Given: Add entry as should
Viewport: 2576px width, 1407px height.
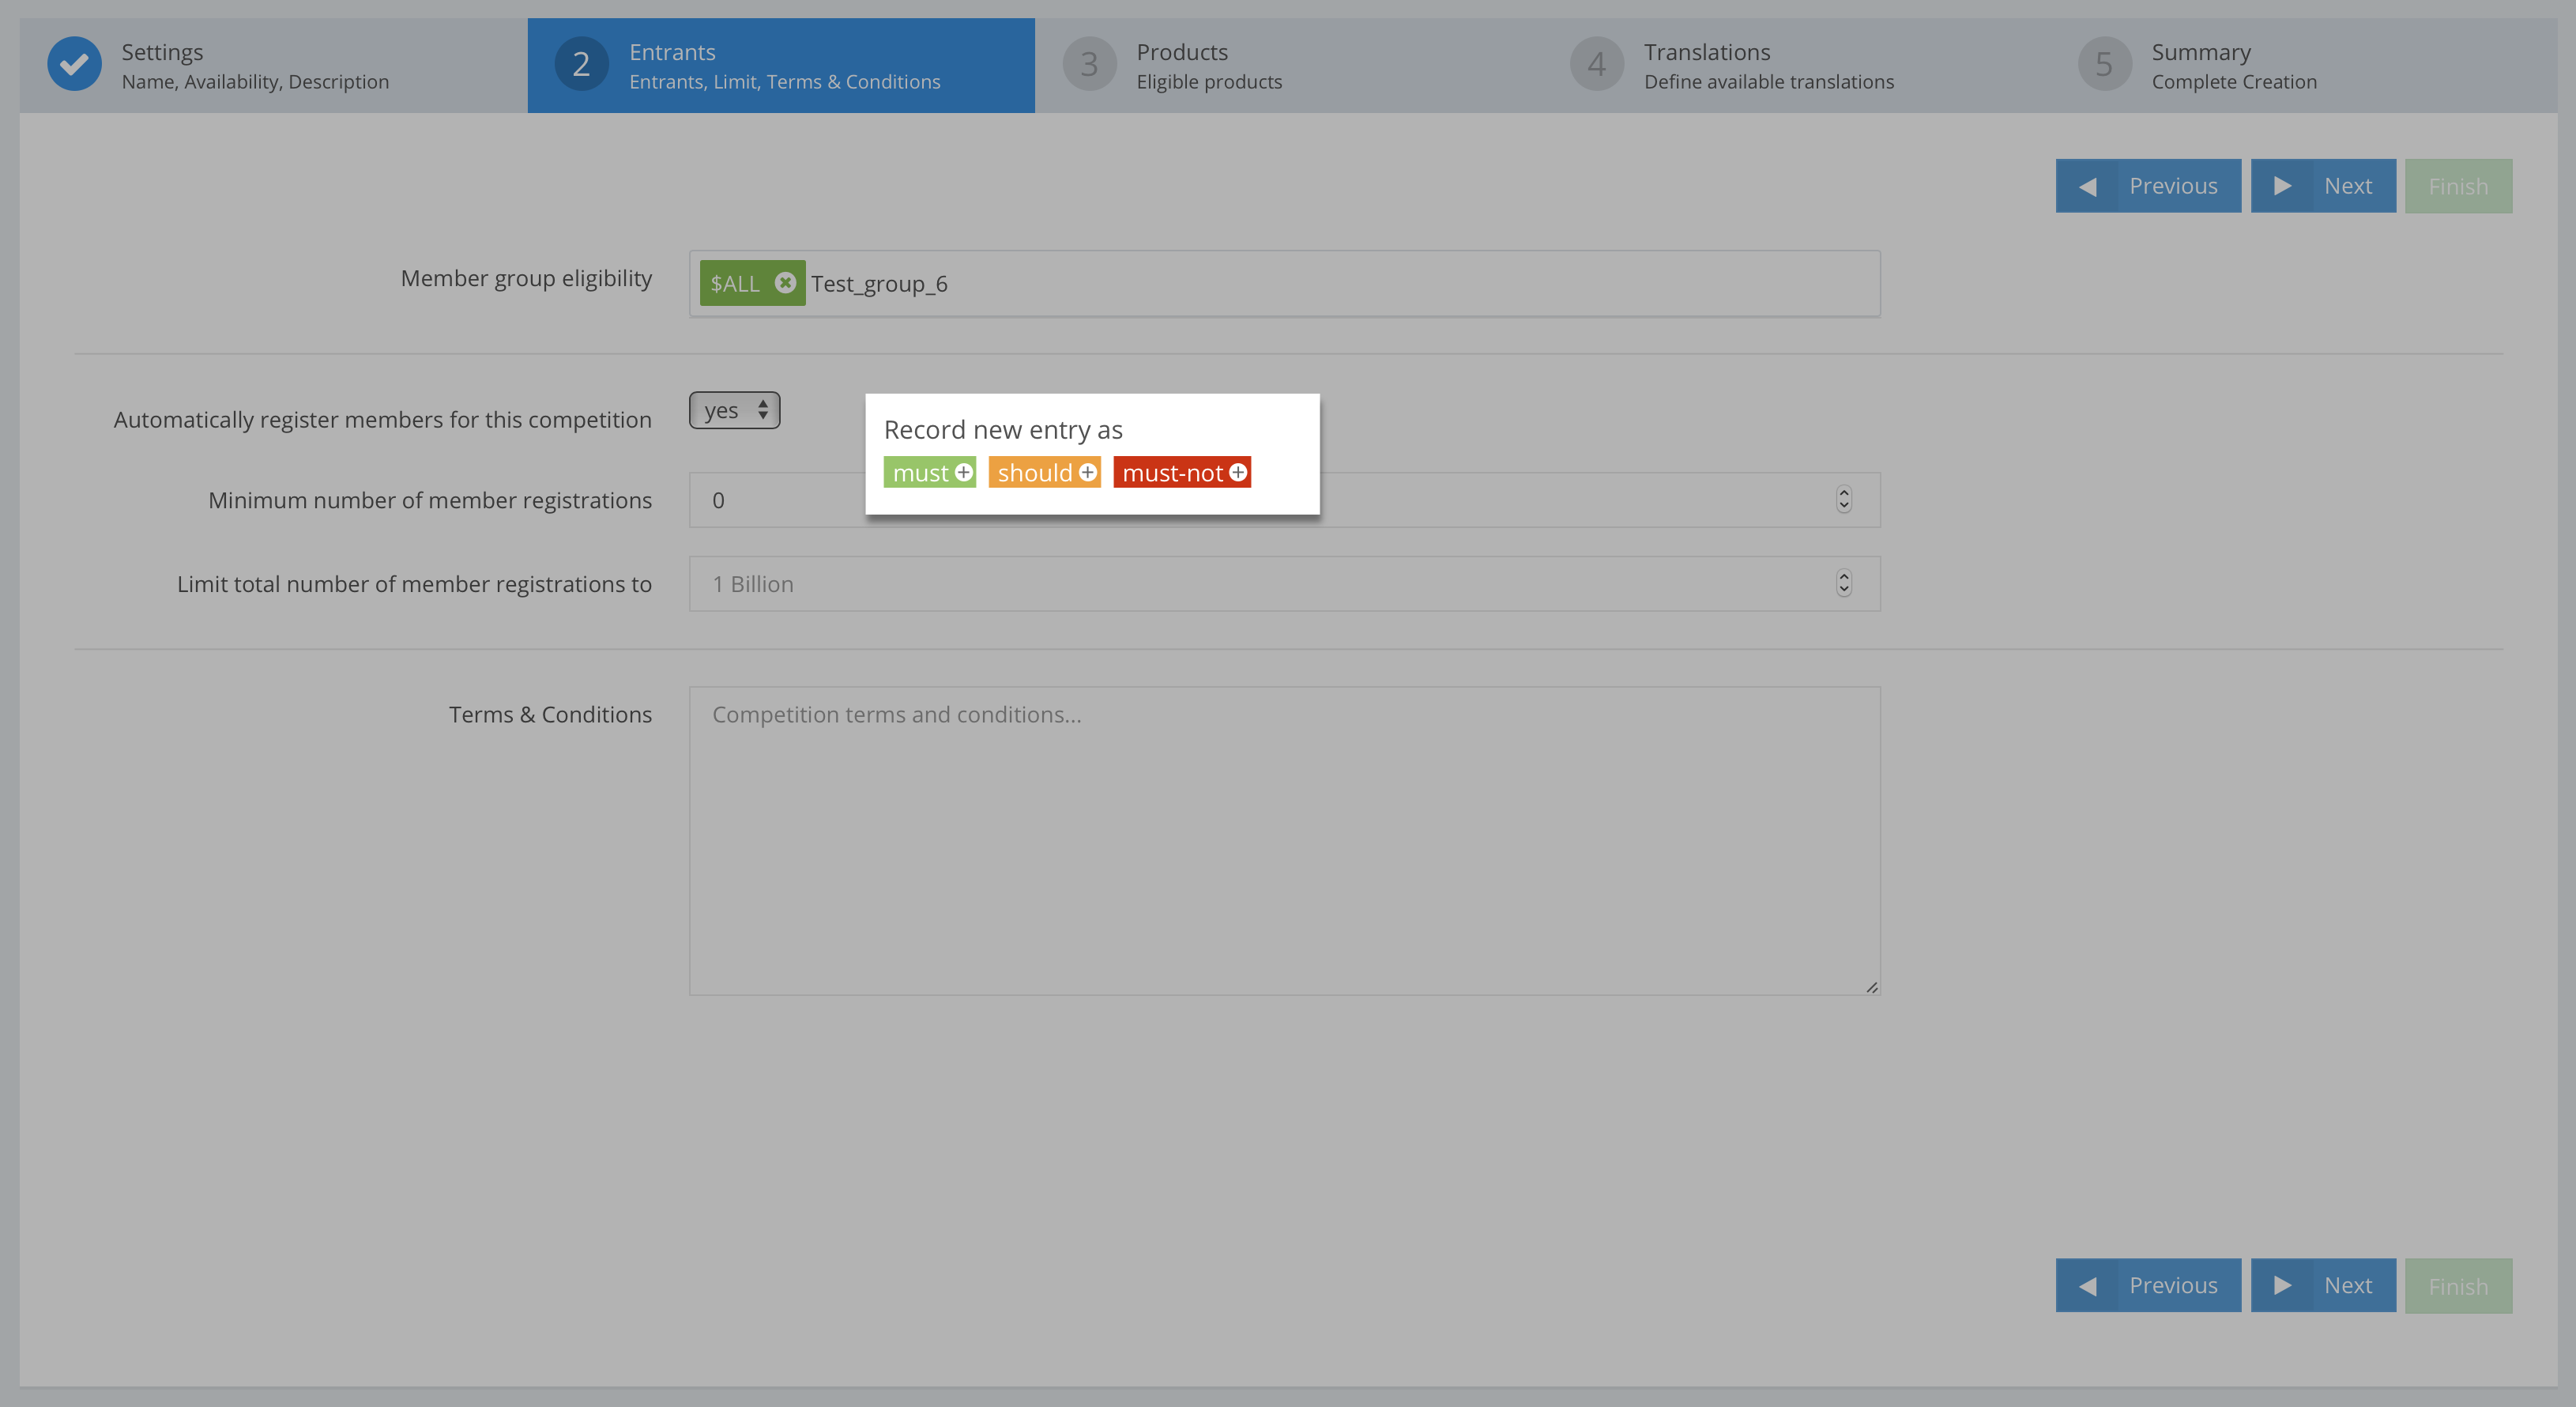Looking at the screenshot, I should point(1044,472).
